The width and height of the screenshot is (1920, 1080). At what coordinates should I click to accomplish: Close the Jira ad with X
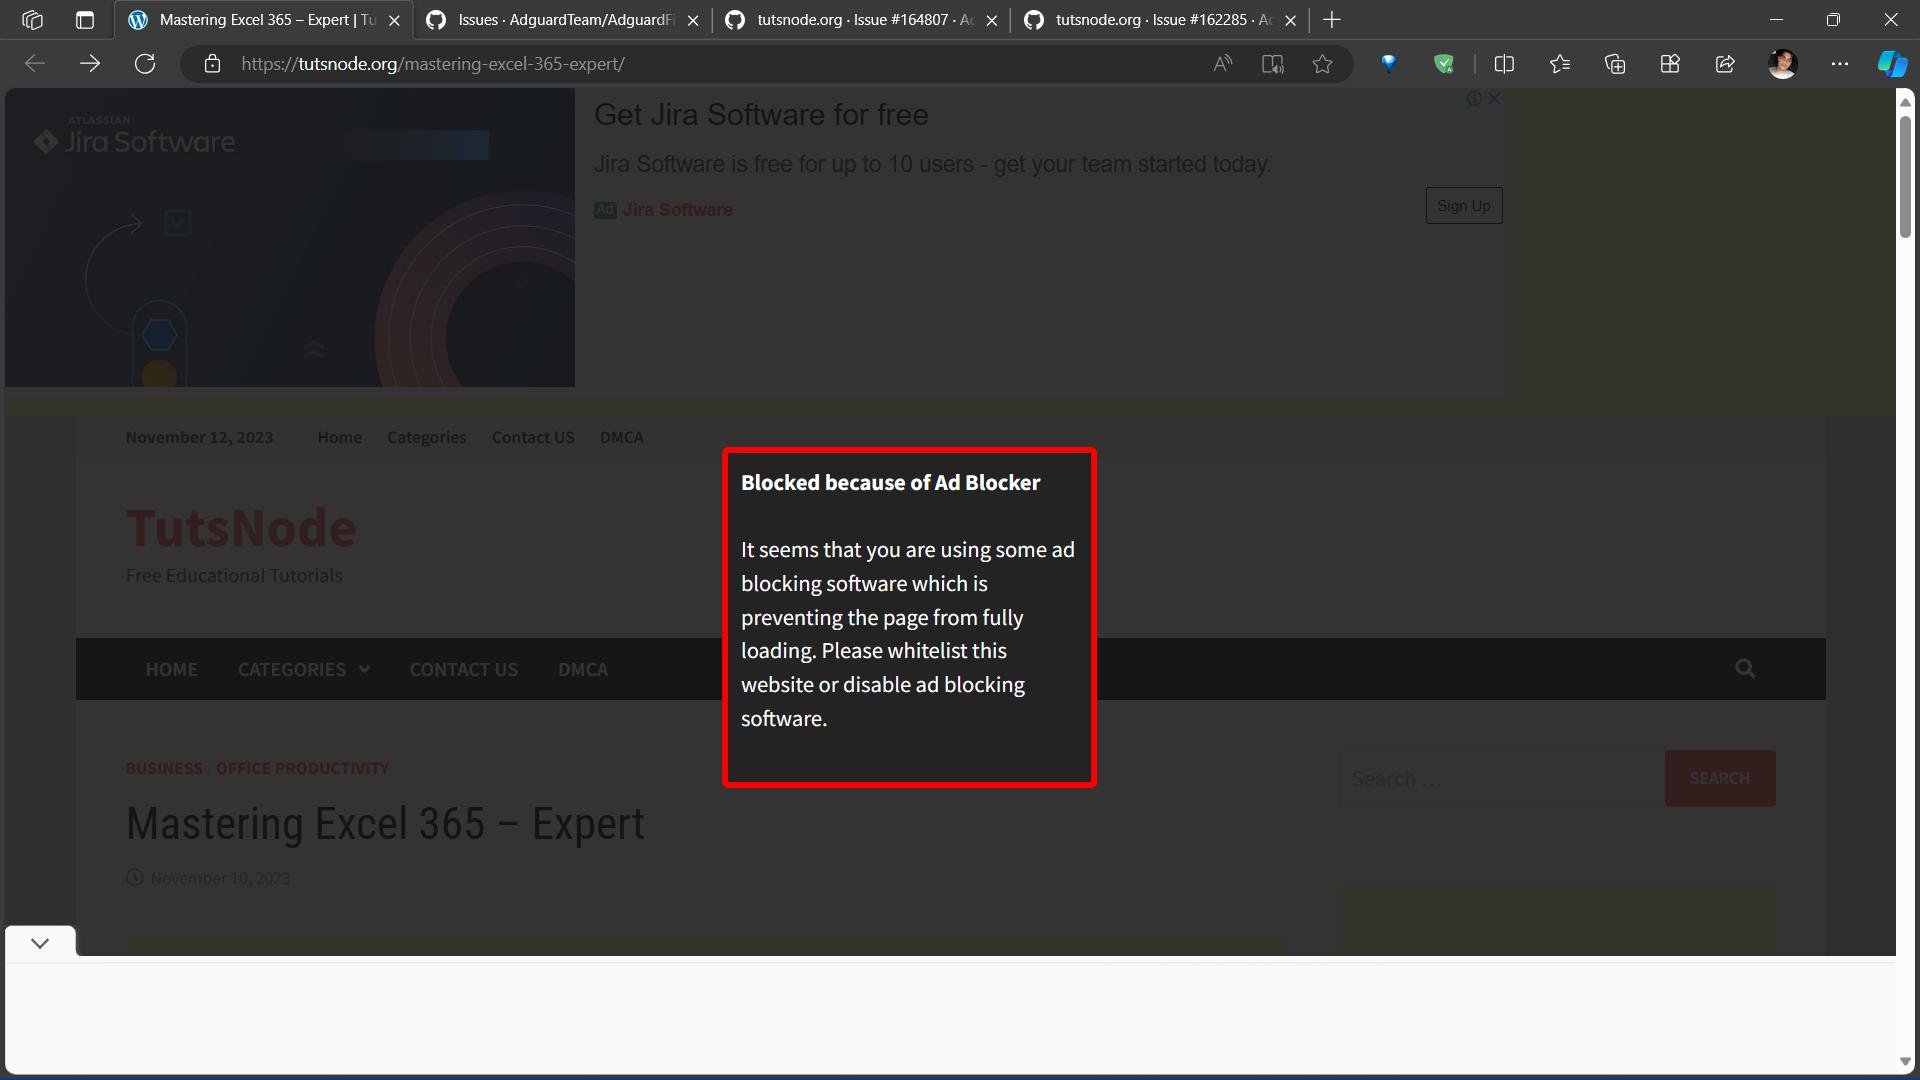coord(1494,98)
